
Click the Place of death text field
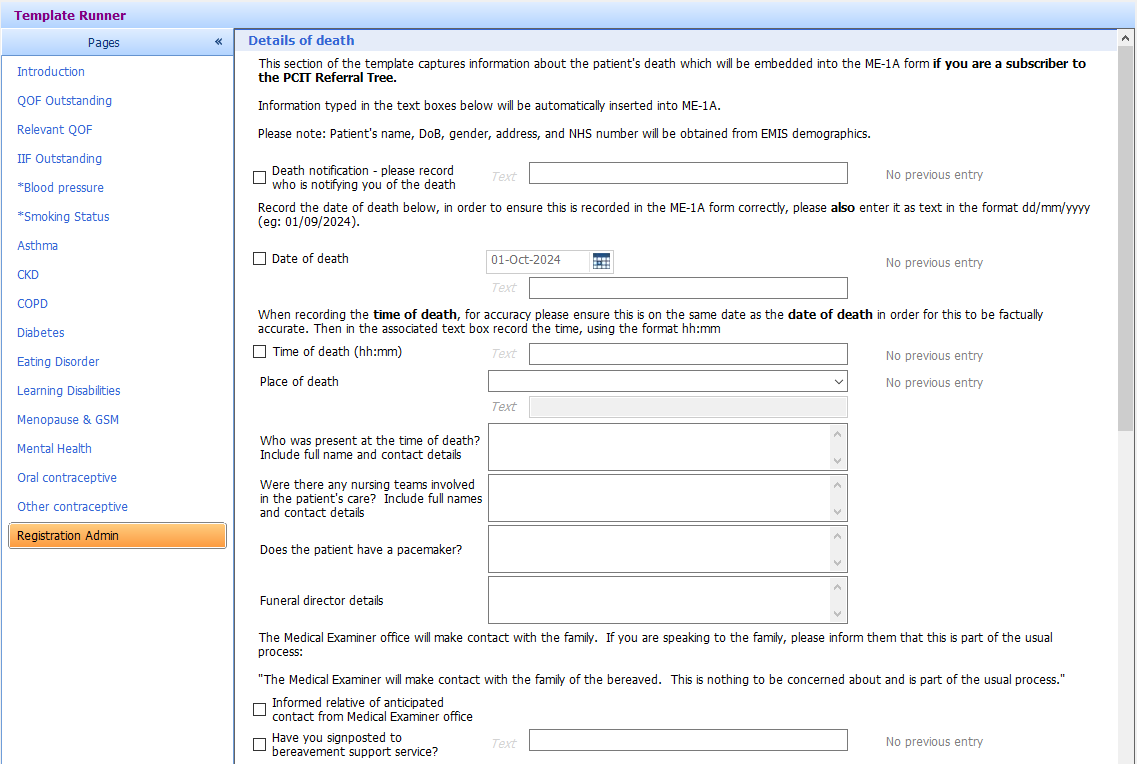click(x=688, y=407)
